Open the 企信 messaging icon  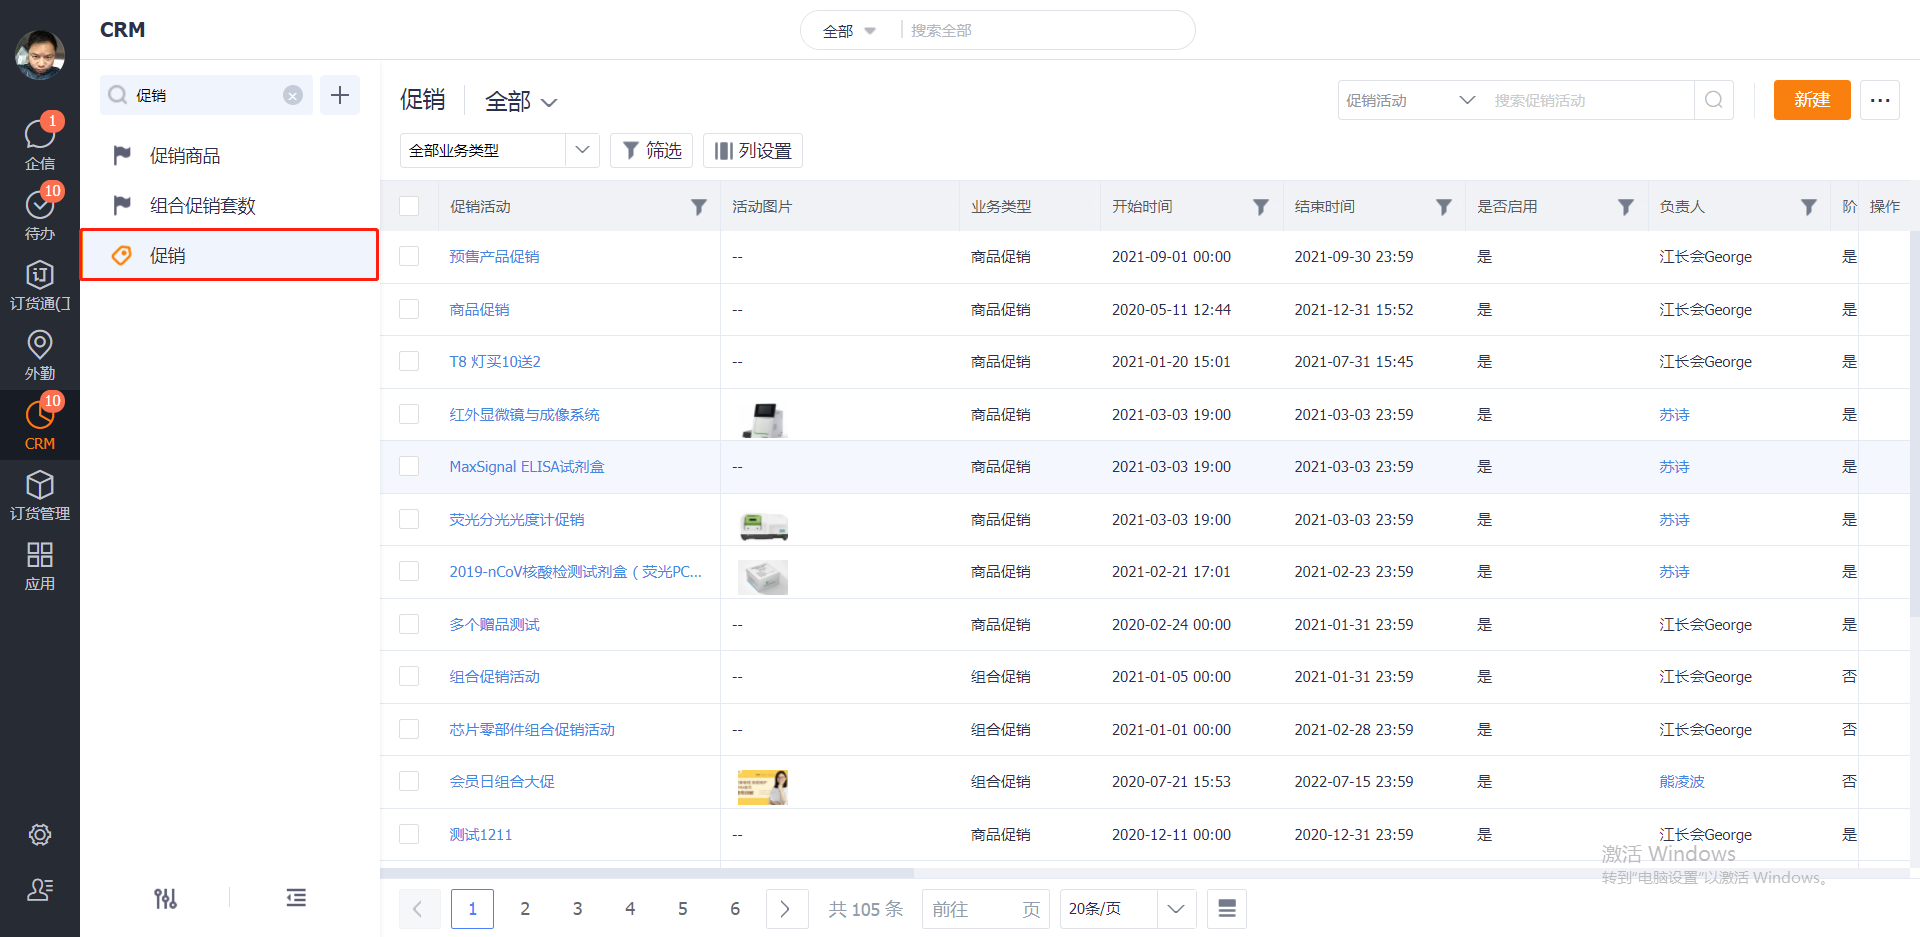click(40, 143)
